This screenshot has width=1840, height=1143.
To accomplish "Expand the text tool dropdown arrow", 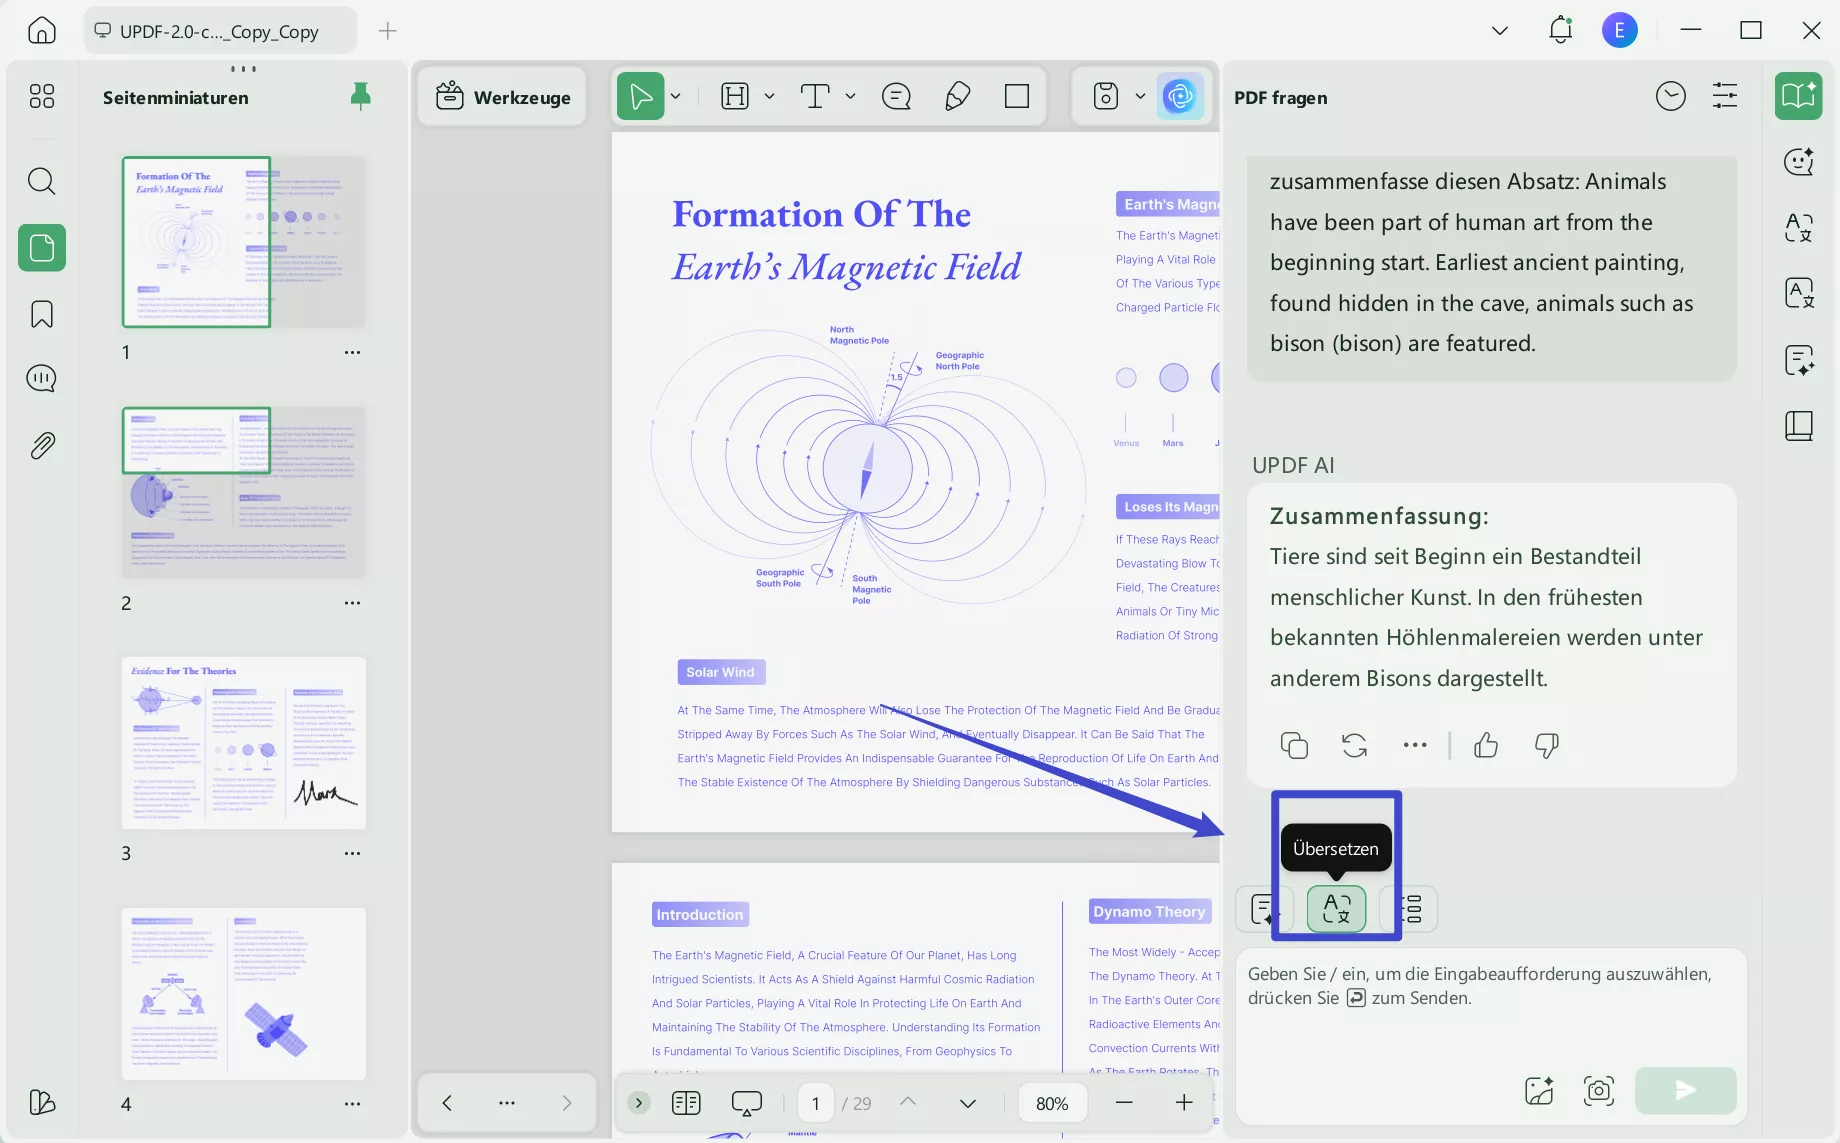I will tap(850, 96).
